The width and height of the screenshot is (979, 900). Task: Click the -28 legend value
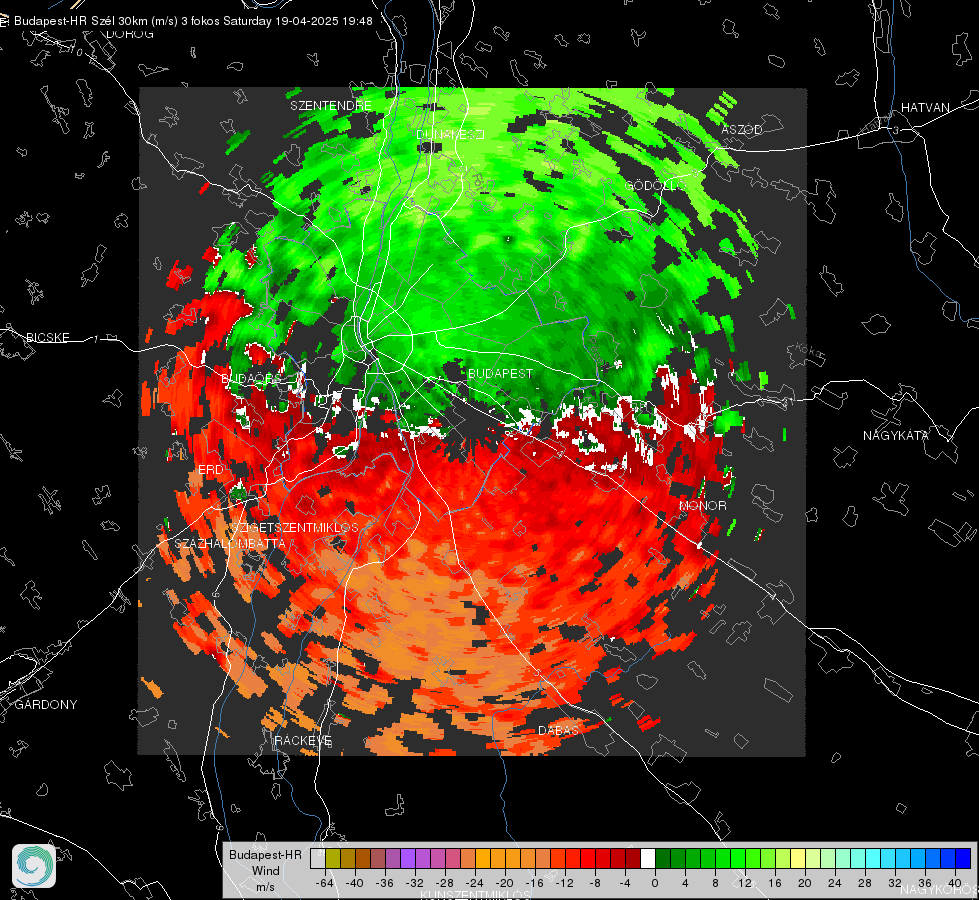pos(445,883)
